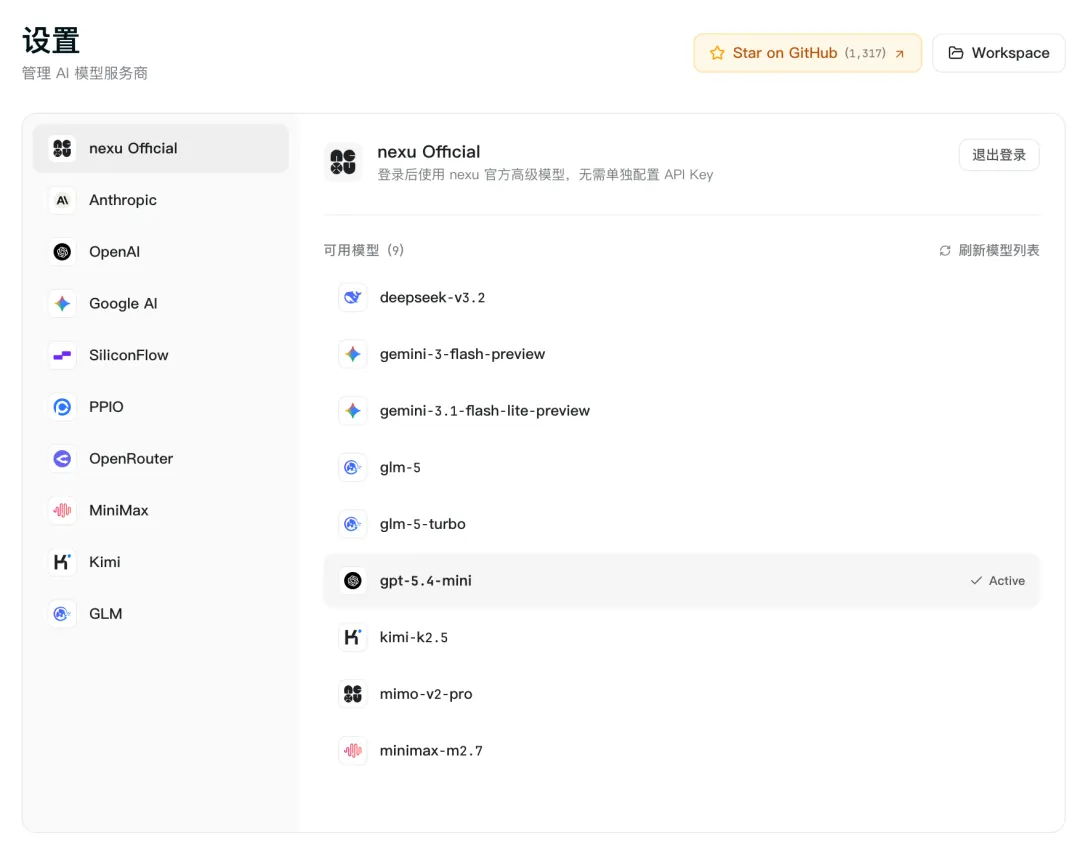Screen dimensions: 1080x846
Task: Click the OpenAI provider icon
Action: [x=62, y=252]
